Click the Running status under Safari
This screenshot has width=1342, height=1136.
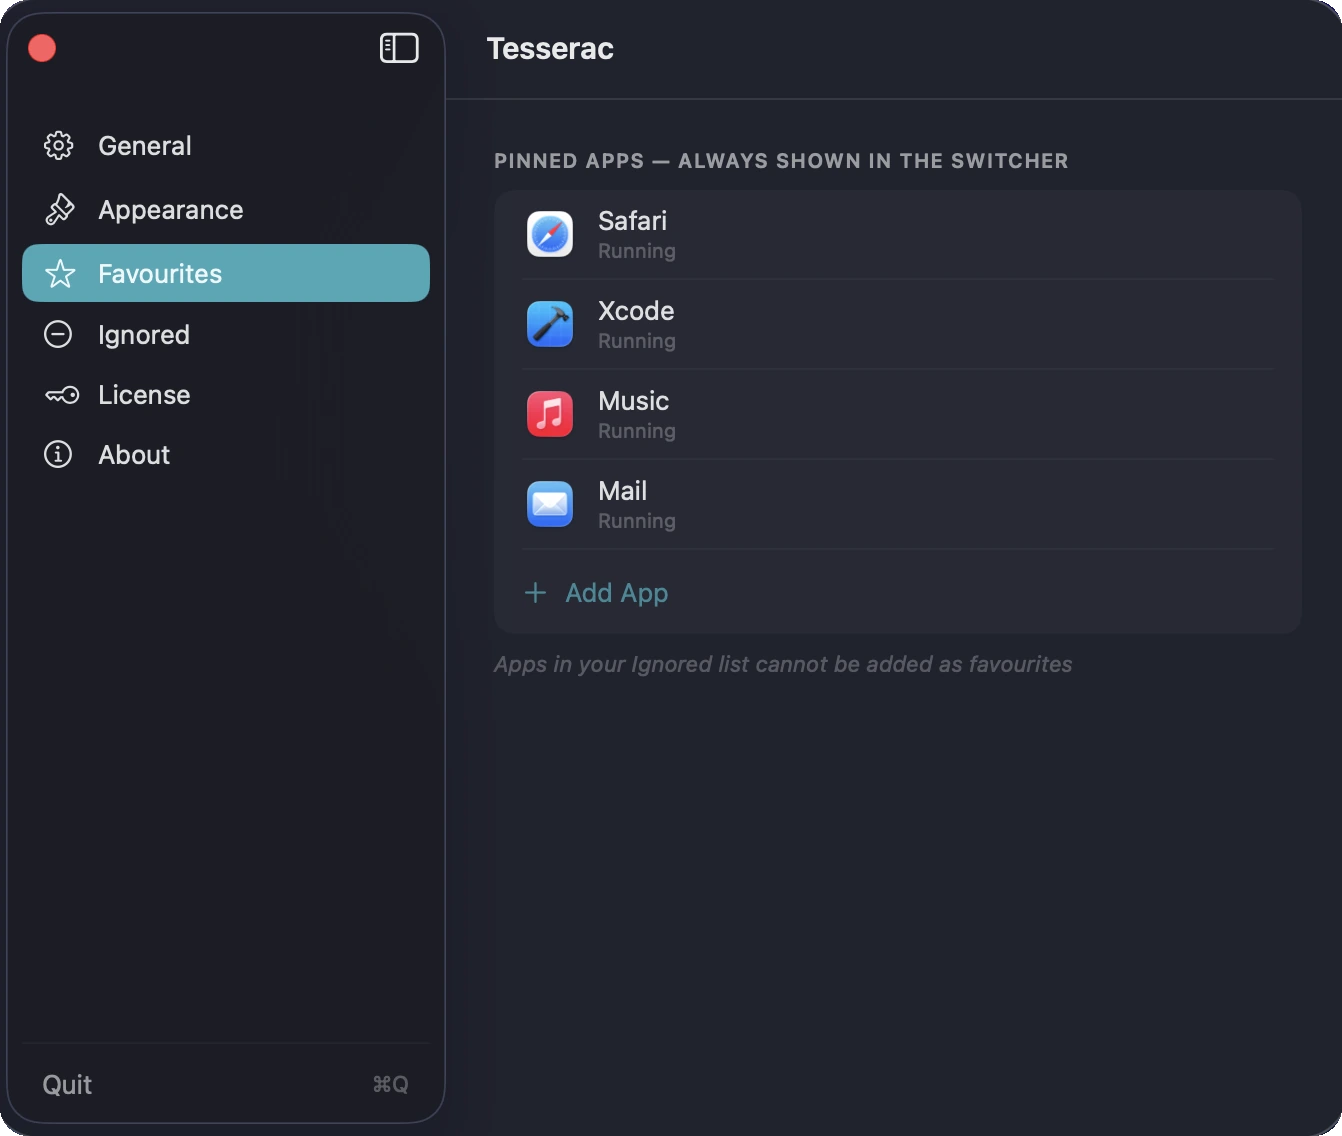coord(637,252)
